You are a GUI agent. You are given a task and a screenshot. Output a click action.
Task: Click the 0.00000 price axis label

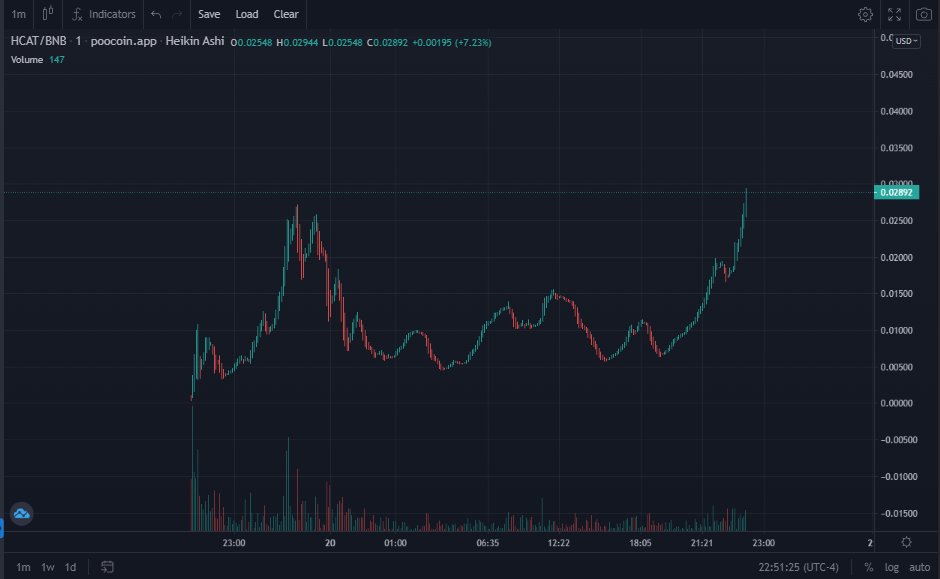pyautogui.click(x=896, y=403)
